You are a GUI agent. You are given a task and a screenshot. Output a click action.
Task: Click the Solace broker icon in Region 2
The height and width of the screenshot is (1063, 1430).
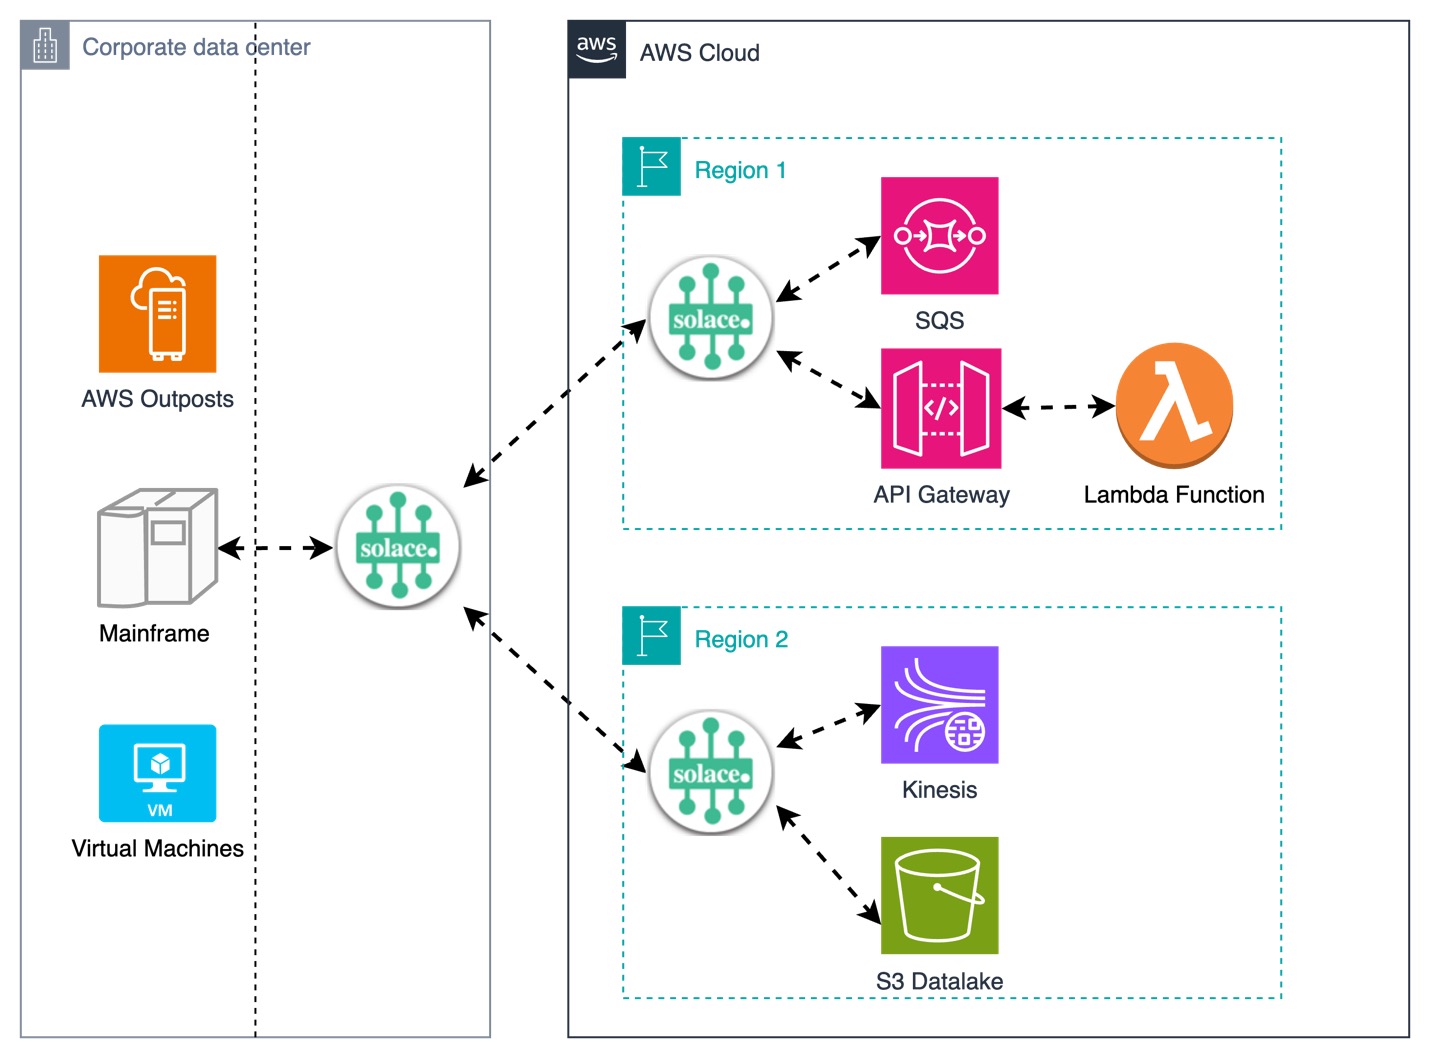711,772
